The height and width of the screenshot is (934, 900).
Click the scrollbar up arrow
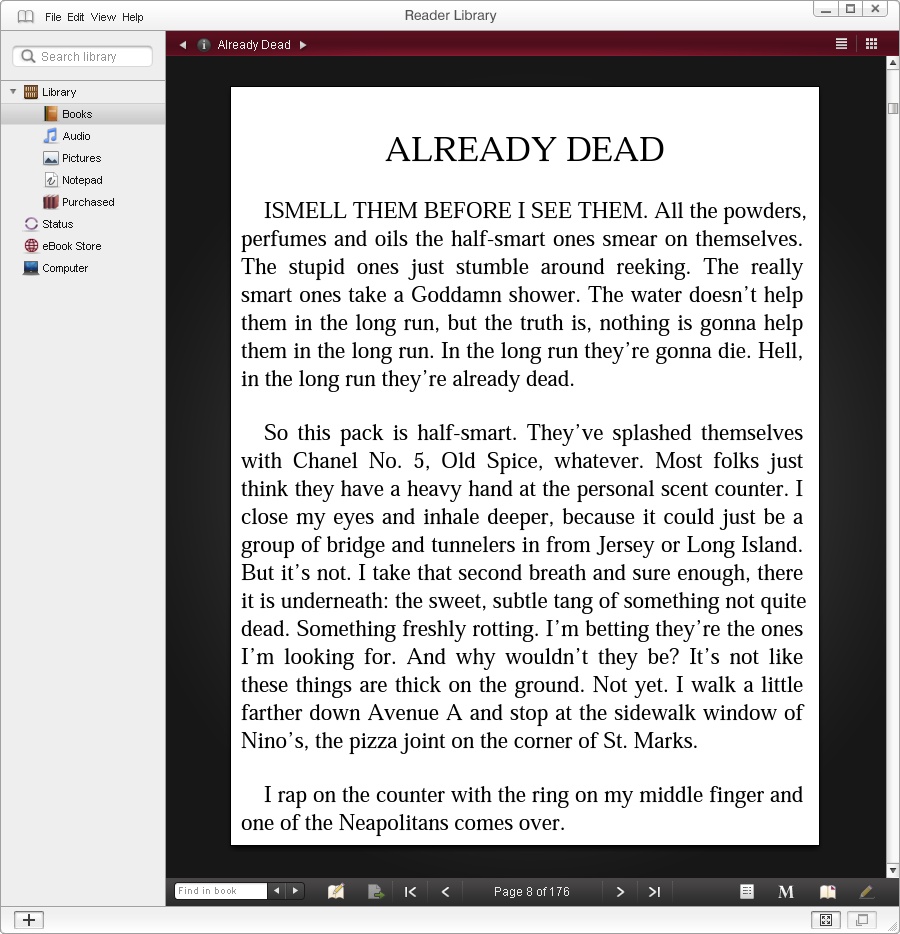point(892,63)
